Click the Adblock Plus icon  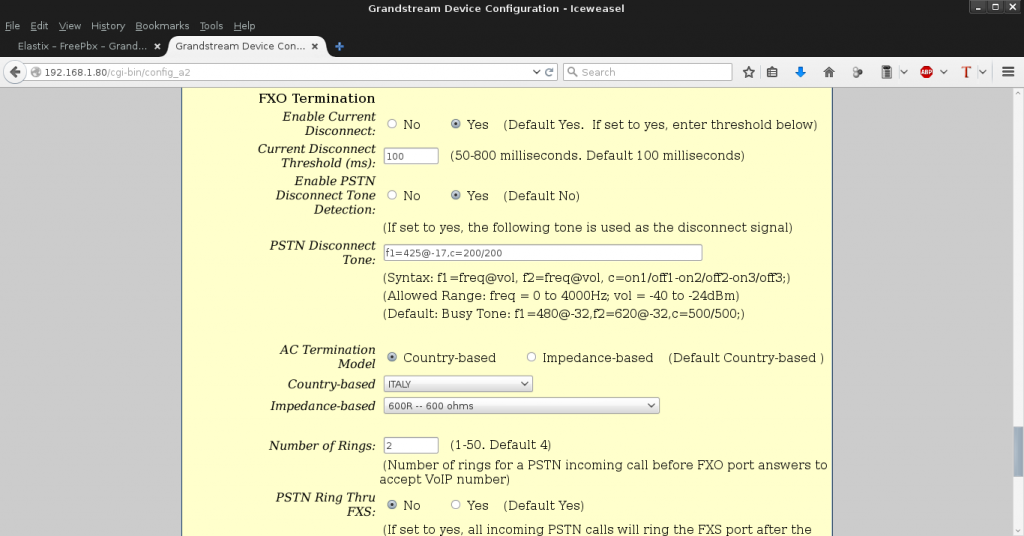coord(926,72)
